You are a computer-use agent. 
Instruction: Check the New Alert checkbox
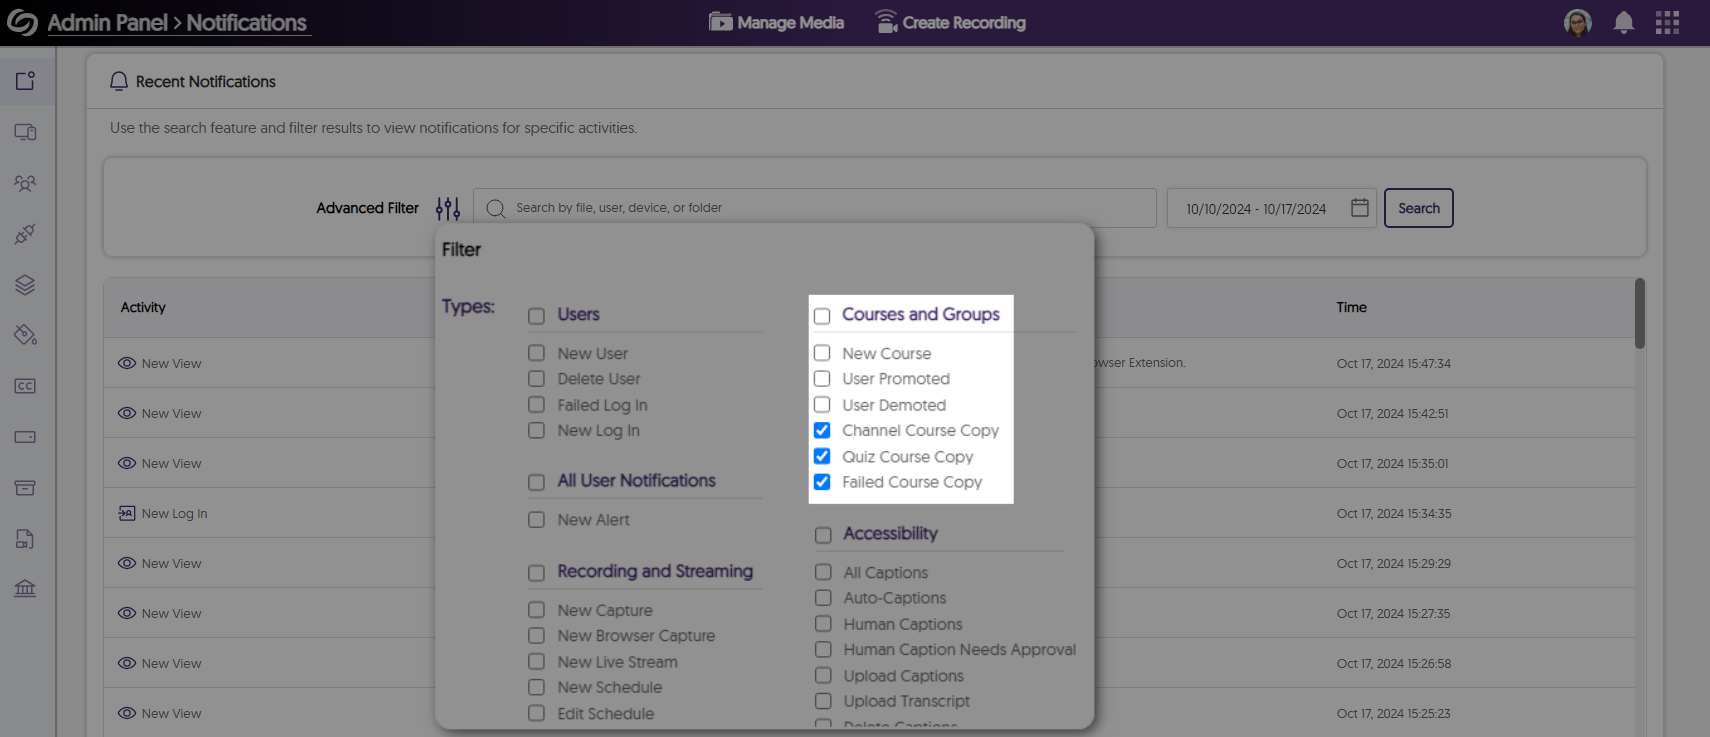pos(537,520)
